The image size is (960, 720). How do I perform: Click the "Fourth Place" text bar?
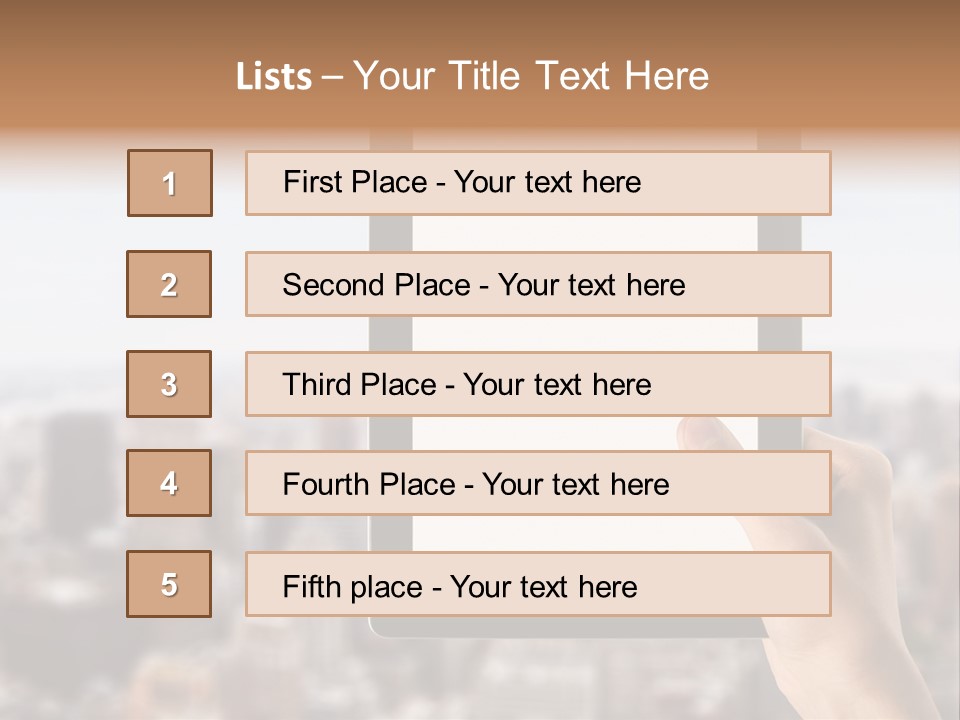point(538,484)
